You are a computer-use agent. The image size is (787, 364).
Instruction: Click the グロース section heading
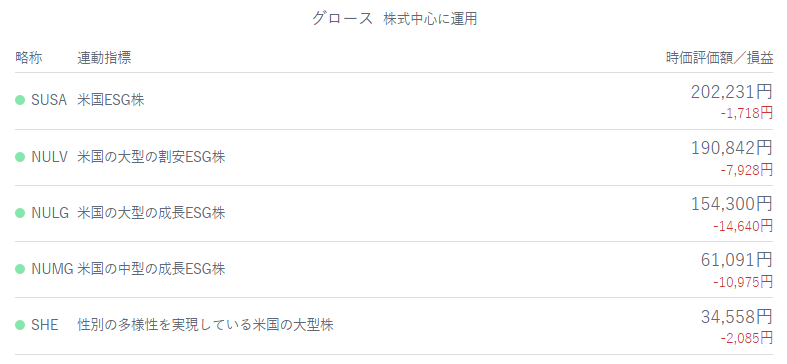coord(342,19)
